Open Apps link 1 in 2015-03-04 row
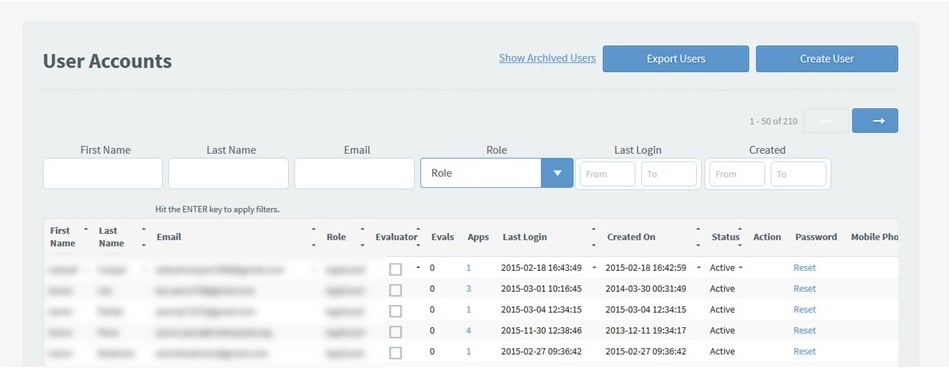This screenshot has width=949, height=368. coord(468,309)
